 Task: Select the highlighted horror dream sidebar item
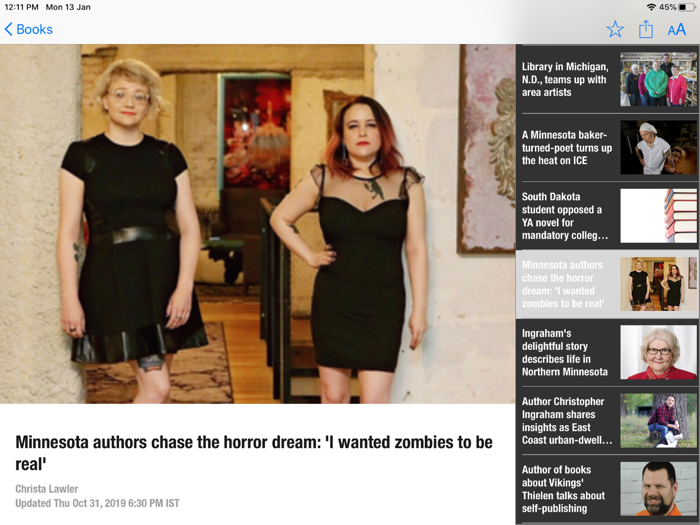pos(607,284)
